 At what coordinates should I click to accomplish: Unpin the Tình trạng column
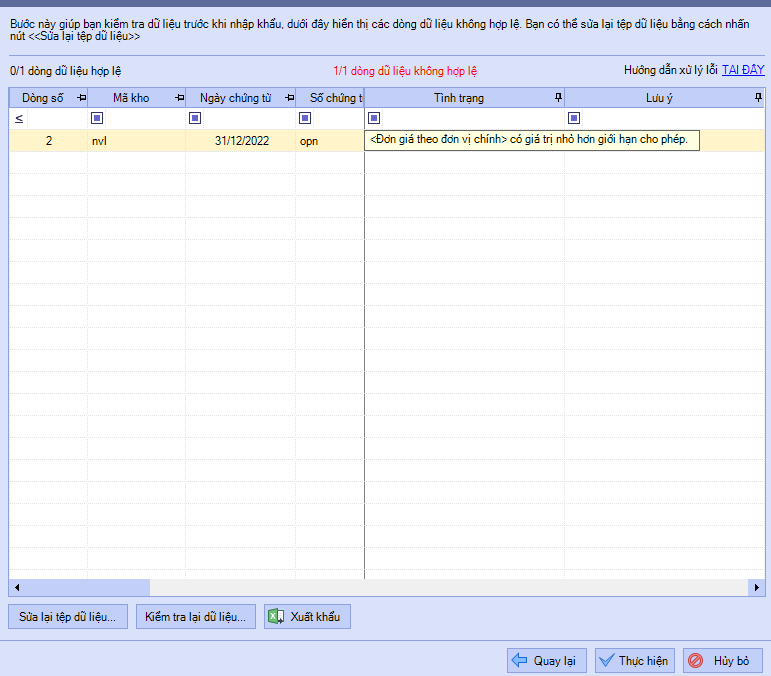[558, 97]
